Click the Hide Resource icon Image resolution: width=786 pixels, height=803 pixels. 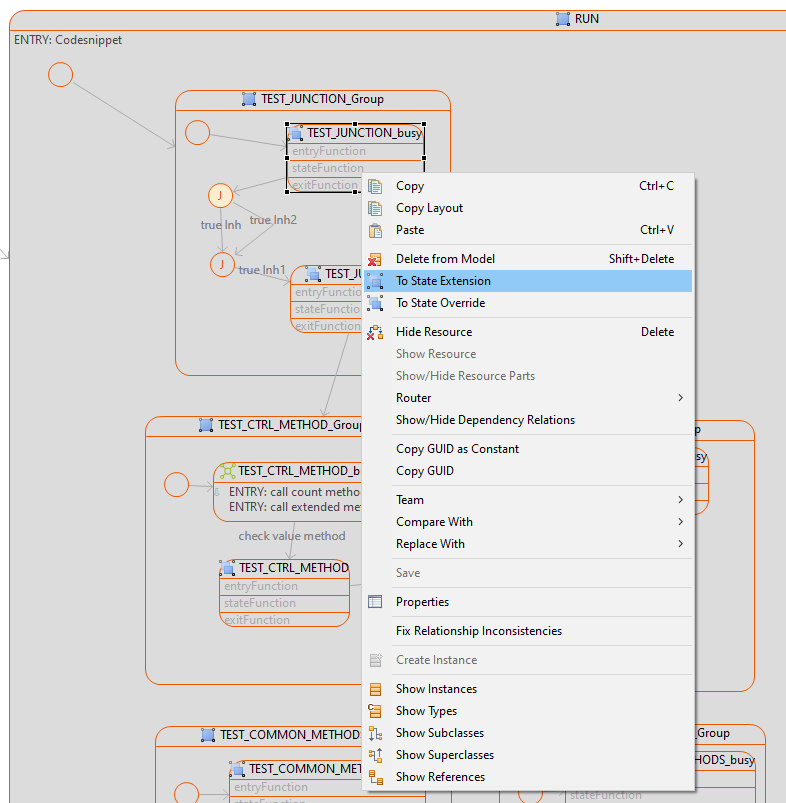[375, 332]
